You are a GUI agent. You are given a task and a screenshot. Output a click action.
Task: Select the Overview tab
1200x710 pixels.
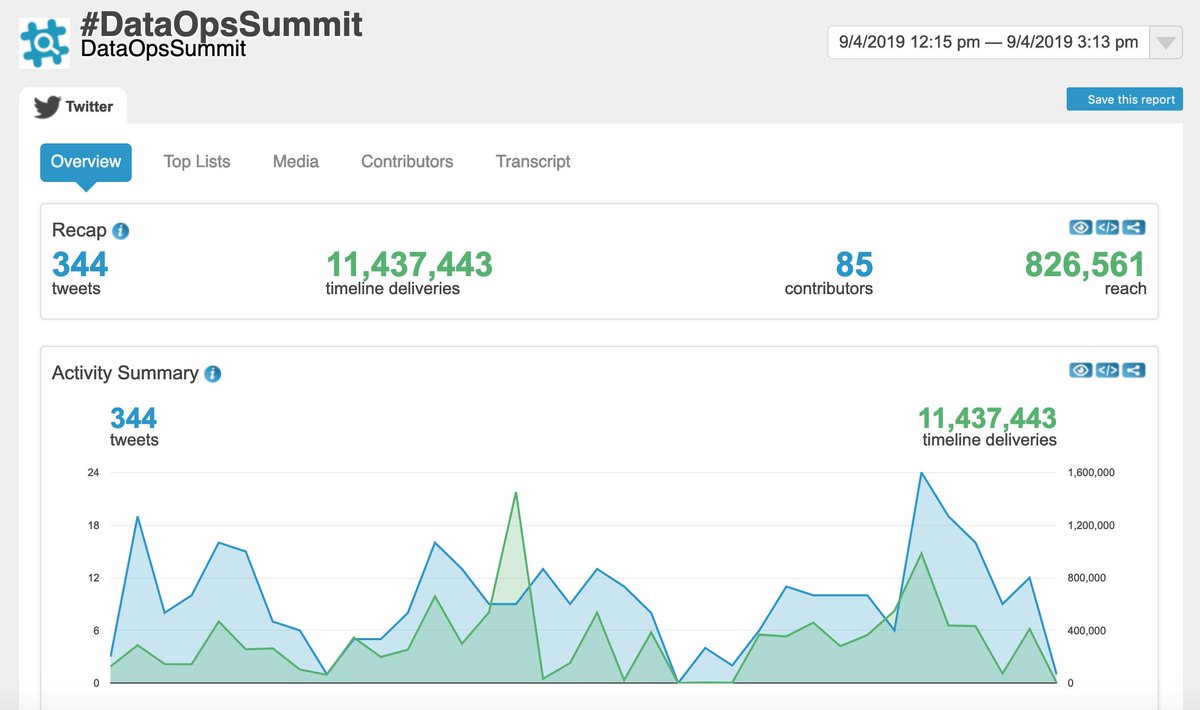pos(86,161)
